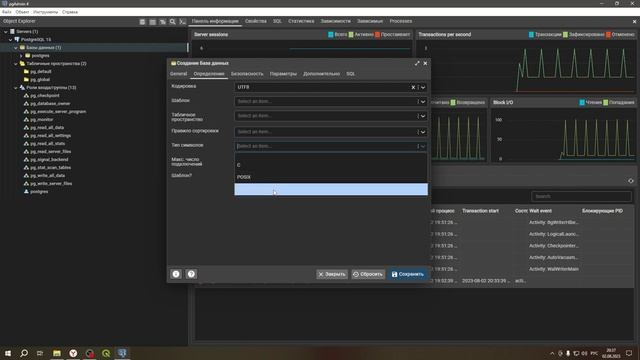Switch to Advanced tab in dialog

point(321,74)
